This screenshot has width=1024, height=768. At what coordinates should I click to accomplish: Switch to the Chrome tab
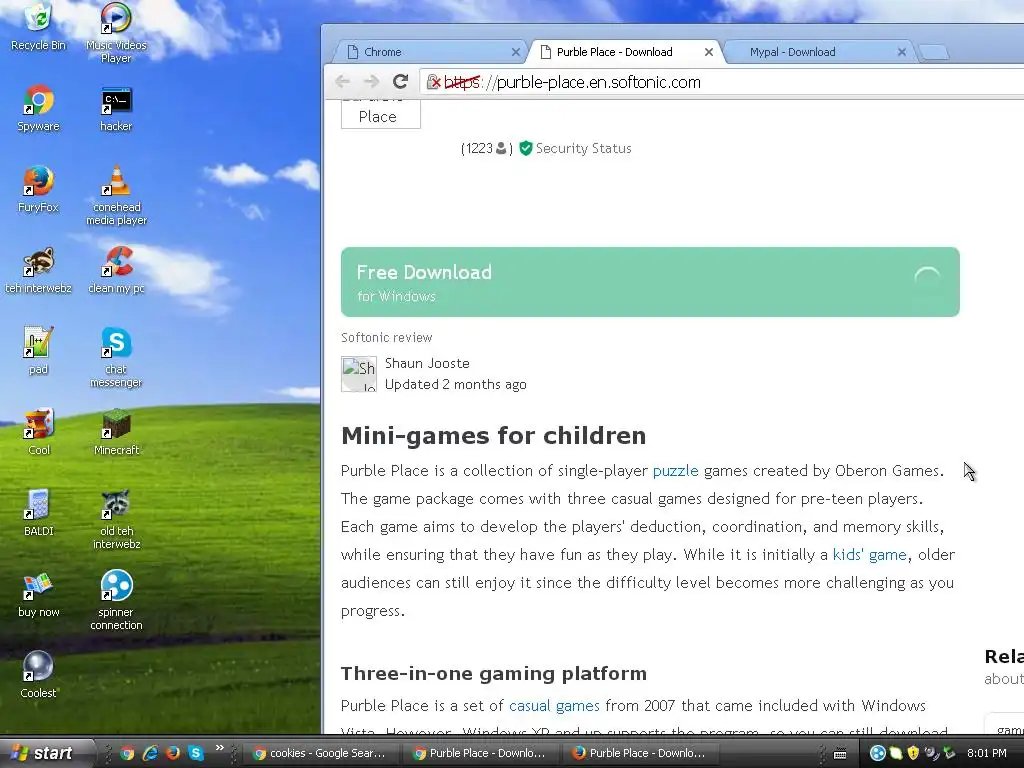tap(431, 52)
